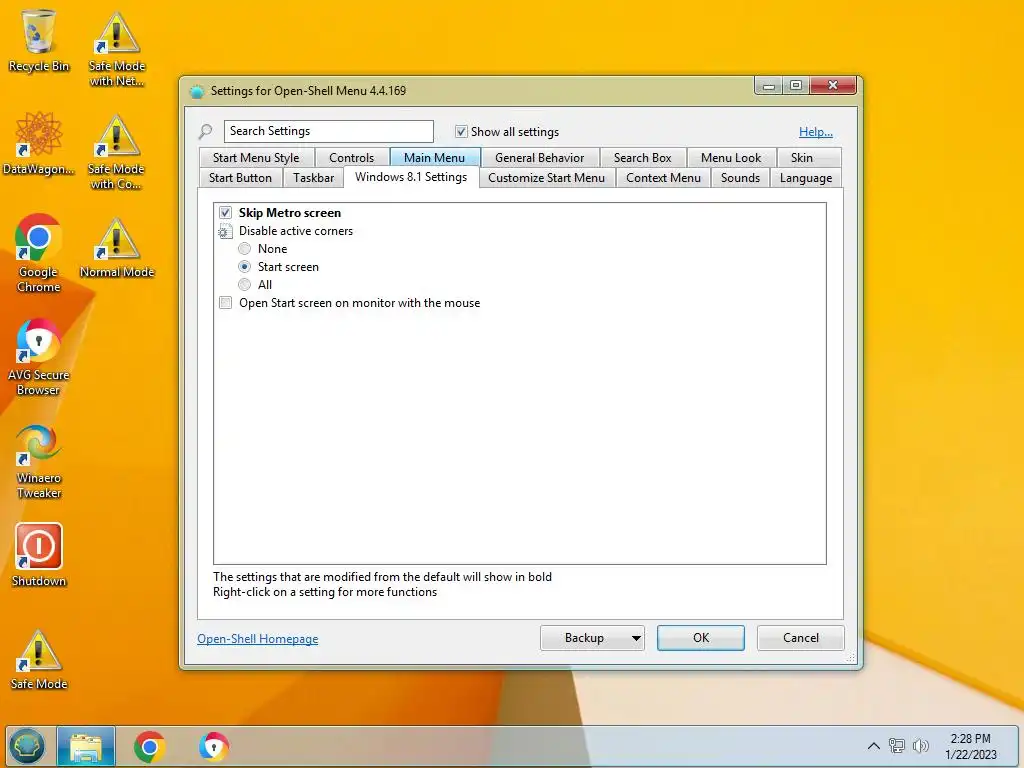
Task: Show hidden tray icons chevron
Action: pyautogui.click(x=873, y=746)
